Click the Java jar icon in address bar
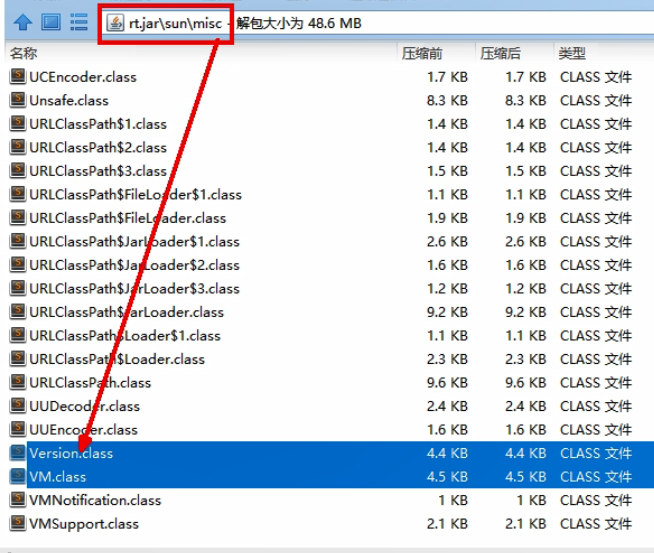 [115, 21]
